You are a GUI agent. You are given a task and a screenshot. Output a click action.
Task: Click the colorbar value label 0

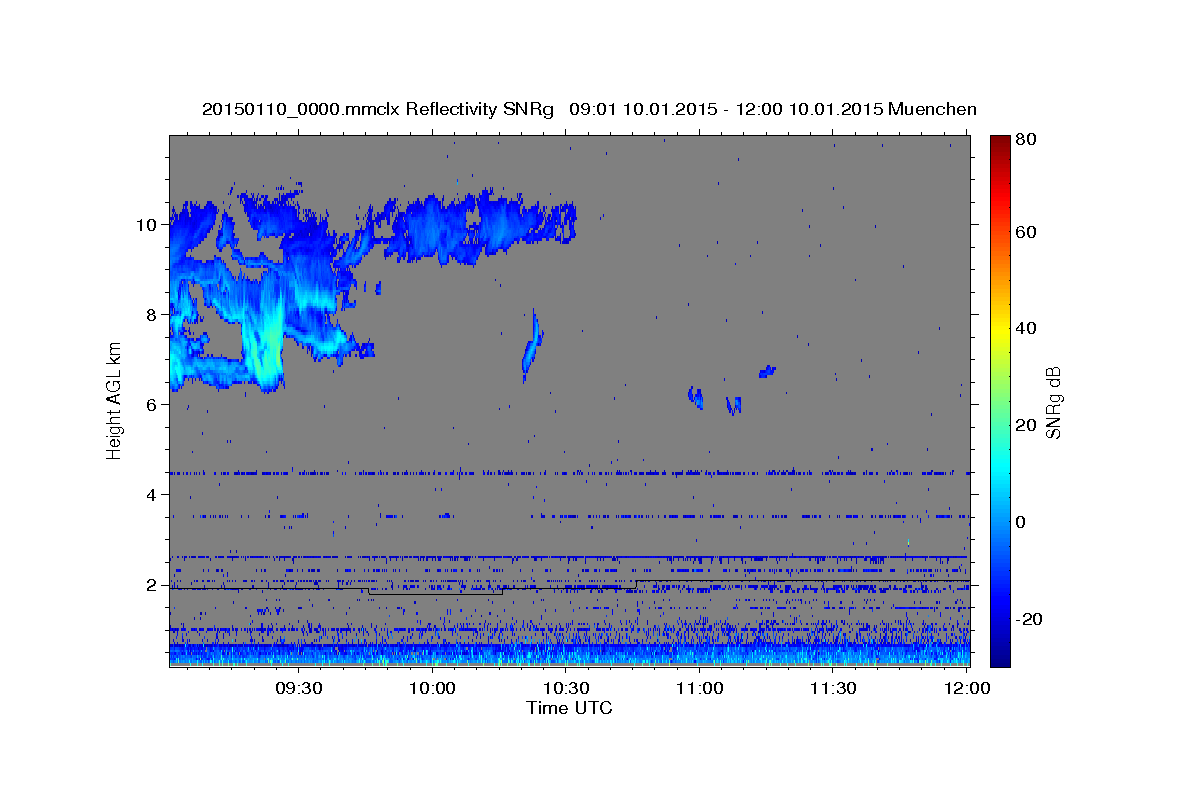pyautogui.click(x=1021, y=522)
